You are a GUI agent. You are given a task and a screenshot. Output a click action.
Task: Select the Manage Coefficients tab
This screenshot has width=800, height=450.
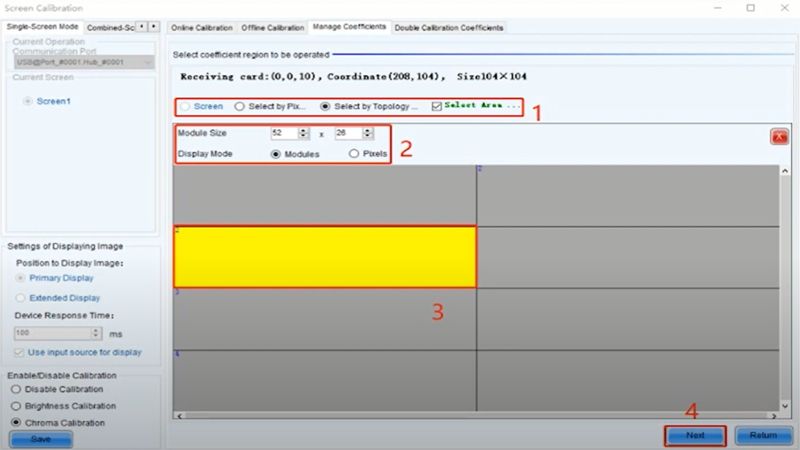349,27
